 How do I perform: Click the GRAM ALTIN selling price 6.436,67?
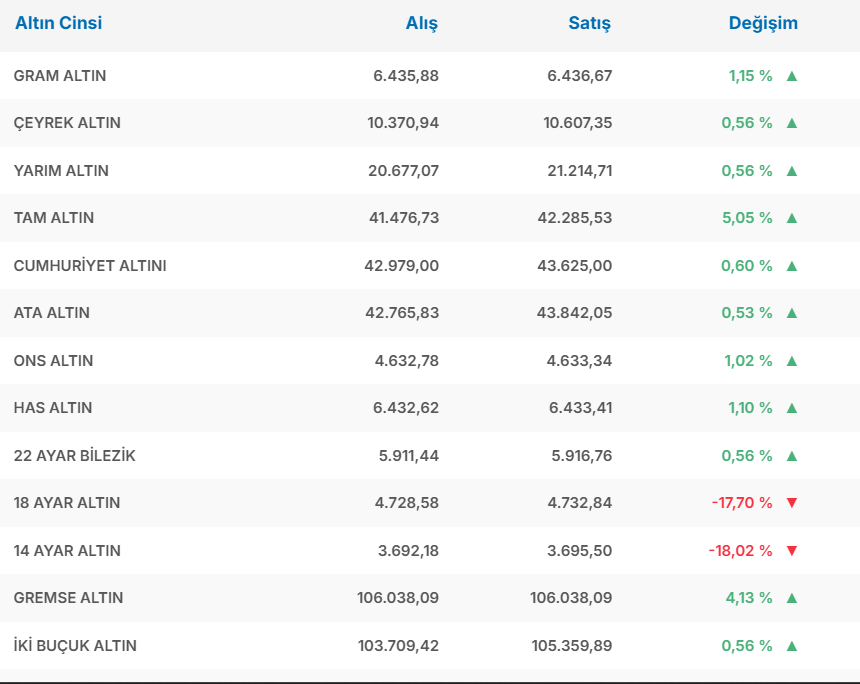[579, 76]
